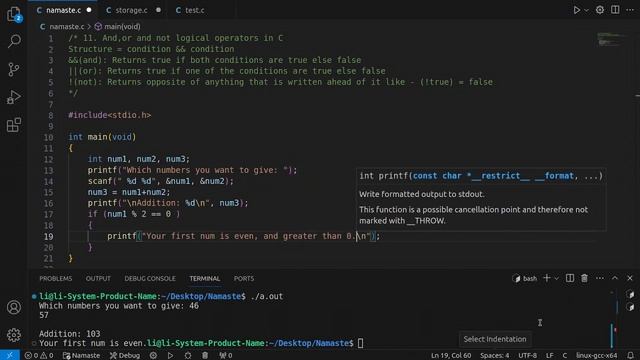Open the Manage gear in activity bar

pyautogui.click(x=14, y=335)
